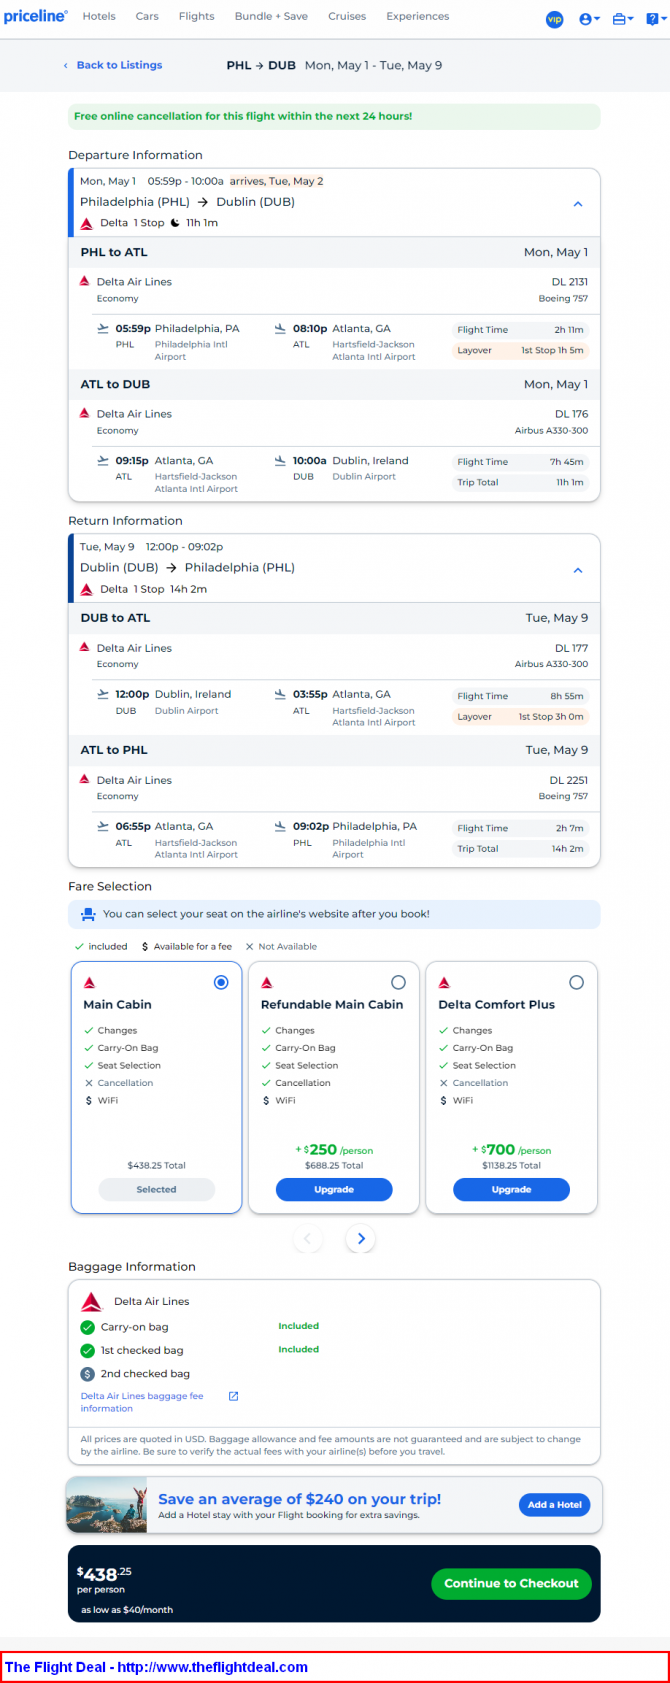Click the Delta logo in departure summary
670x1683 pixels.
coord(87,223)
